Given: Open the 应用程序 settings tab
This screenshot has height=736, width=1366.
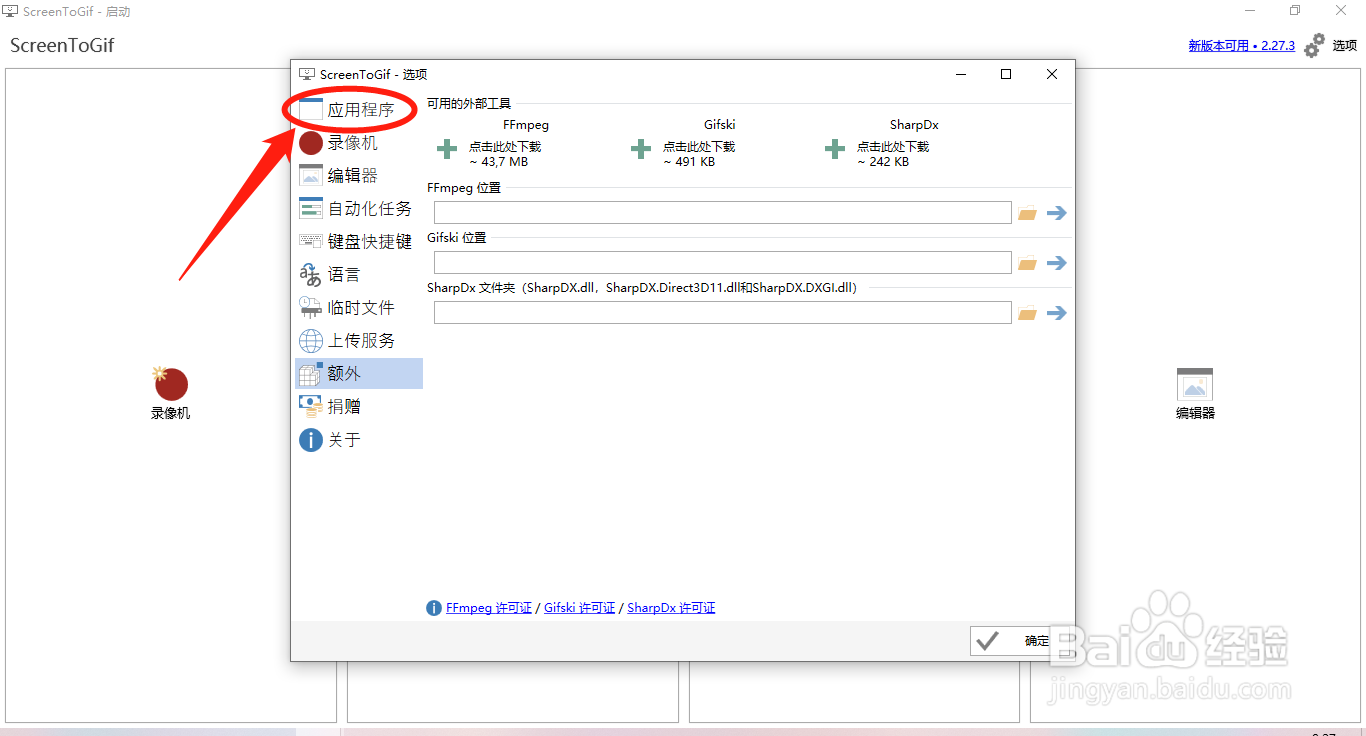Looking at the screenshot, I should pyautogui.click(x=358, y=110).
